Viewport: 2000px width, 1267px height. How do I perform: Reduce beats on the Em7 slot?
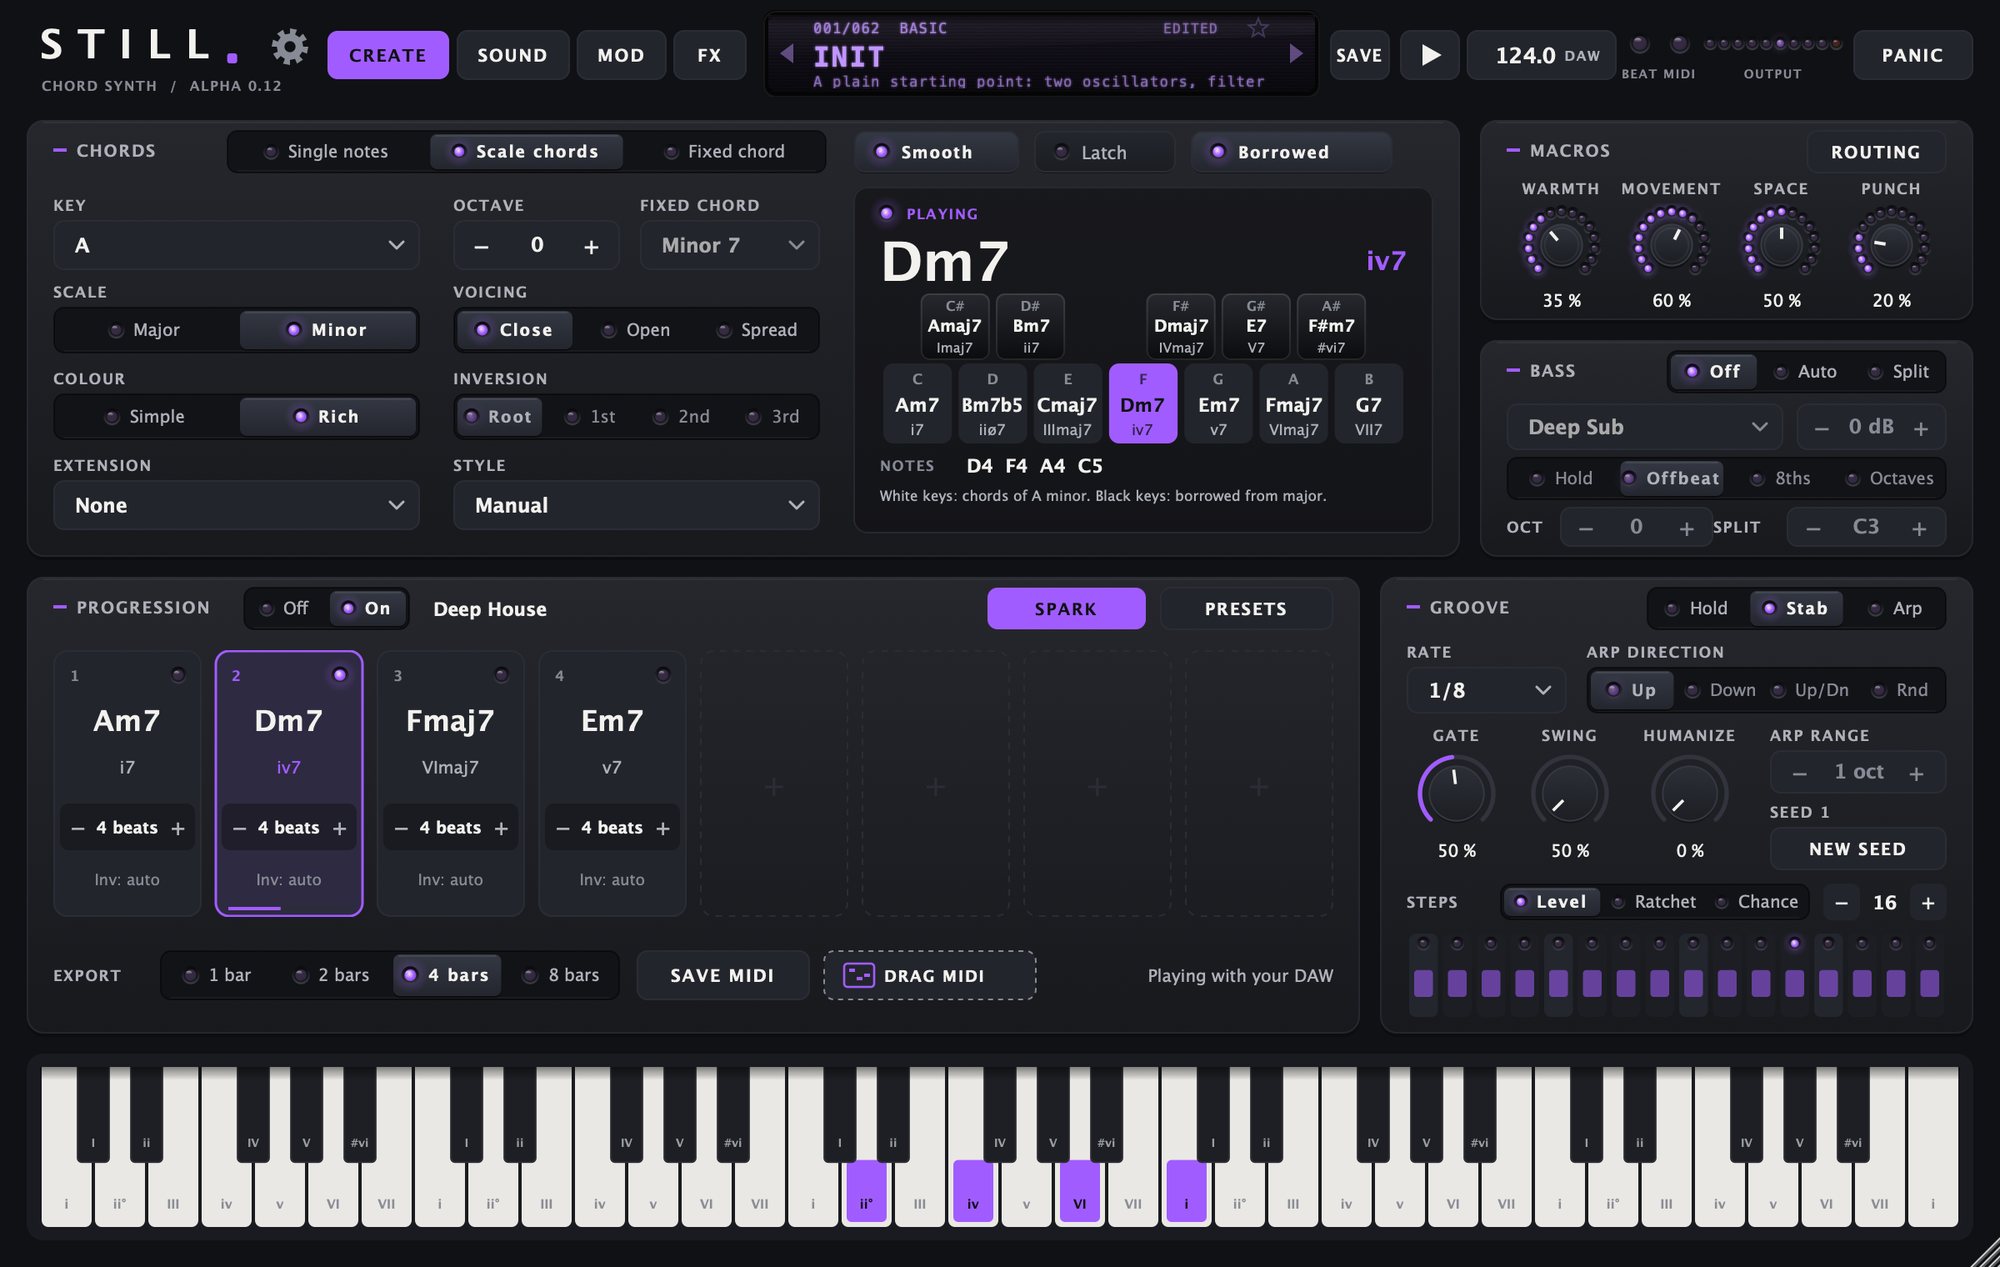(562, 828)
